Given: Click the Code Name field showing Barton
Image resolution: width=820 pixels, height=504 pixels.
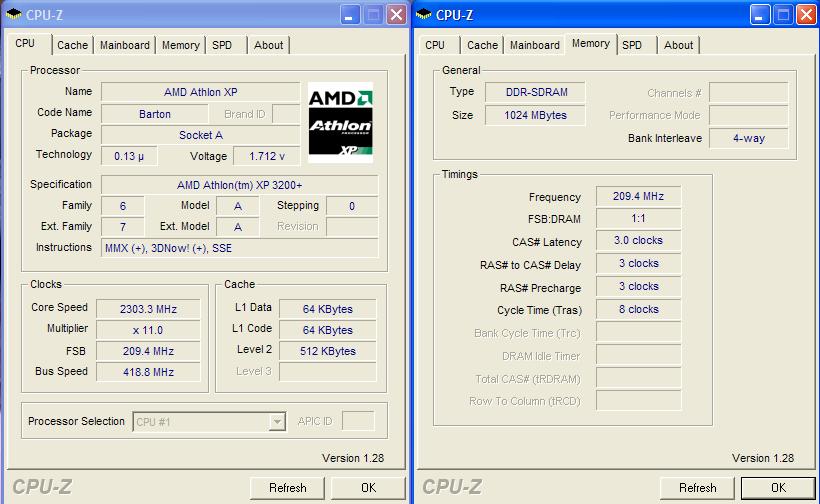Looking at the screenshot, I should tap(155, 114).
